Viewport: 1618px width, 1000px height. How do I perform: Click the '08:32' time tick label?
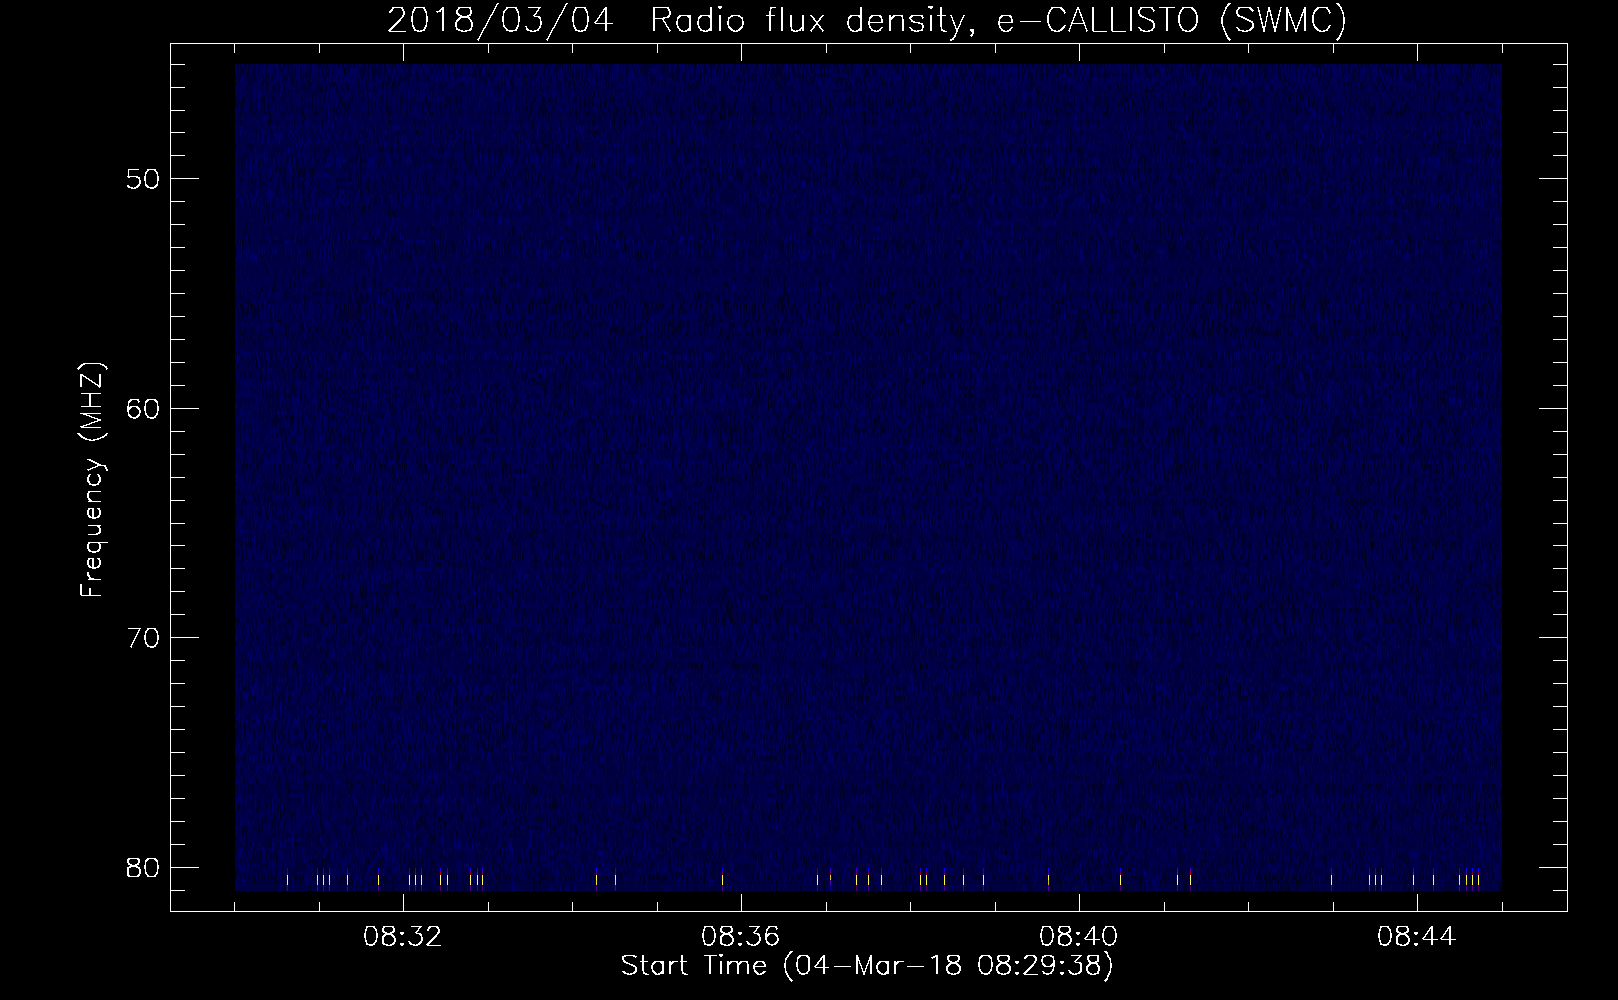point(403,937)
